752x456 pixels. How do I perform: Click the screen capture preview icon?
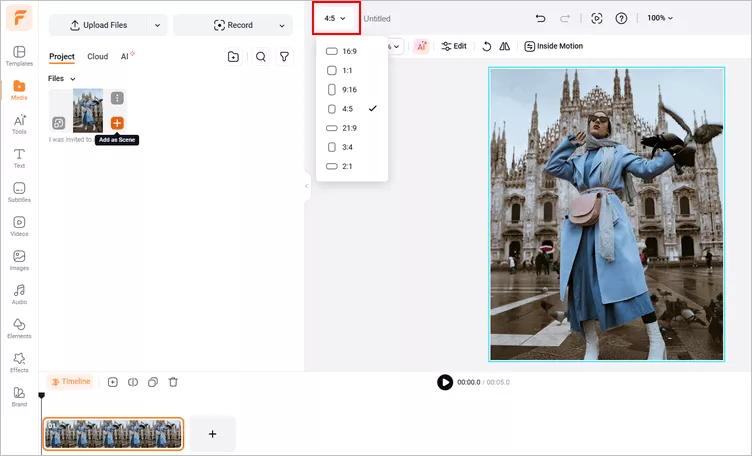click(x=597, y=18)
